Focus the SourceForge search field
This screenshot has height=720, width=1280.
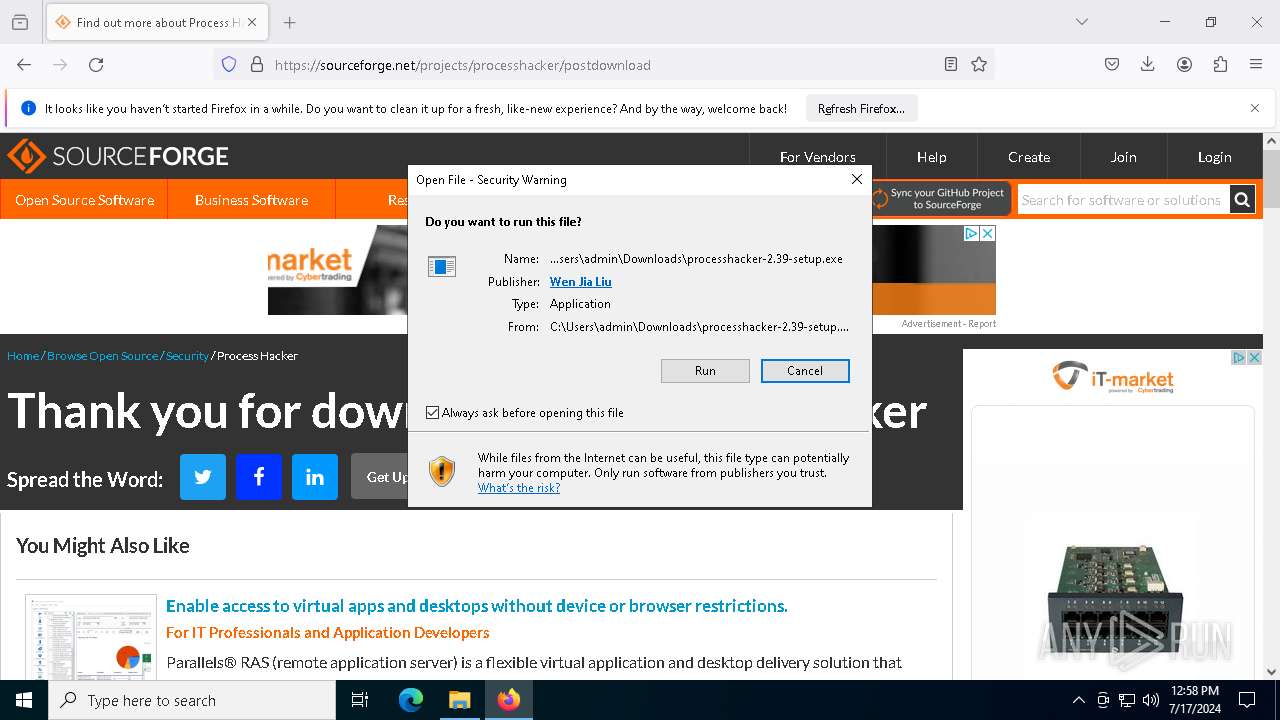(1122, 200)
